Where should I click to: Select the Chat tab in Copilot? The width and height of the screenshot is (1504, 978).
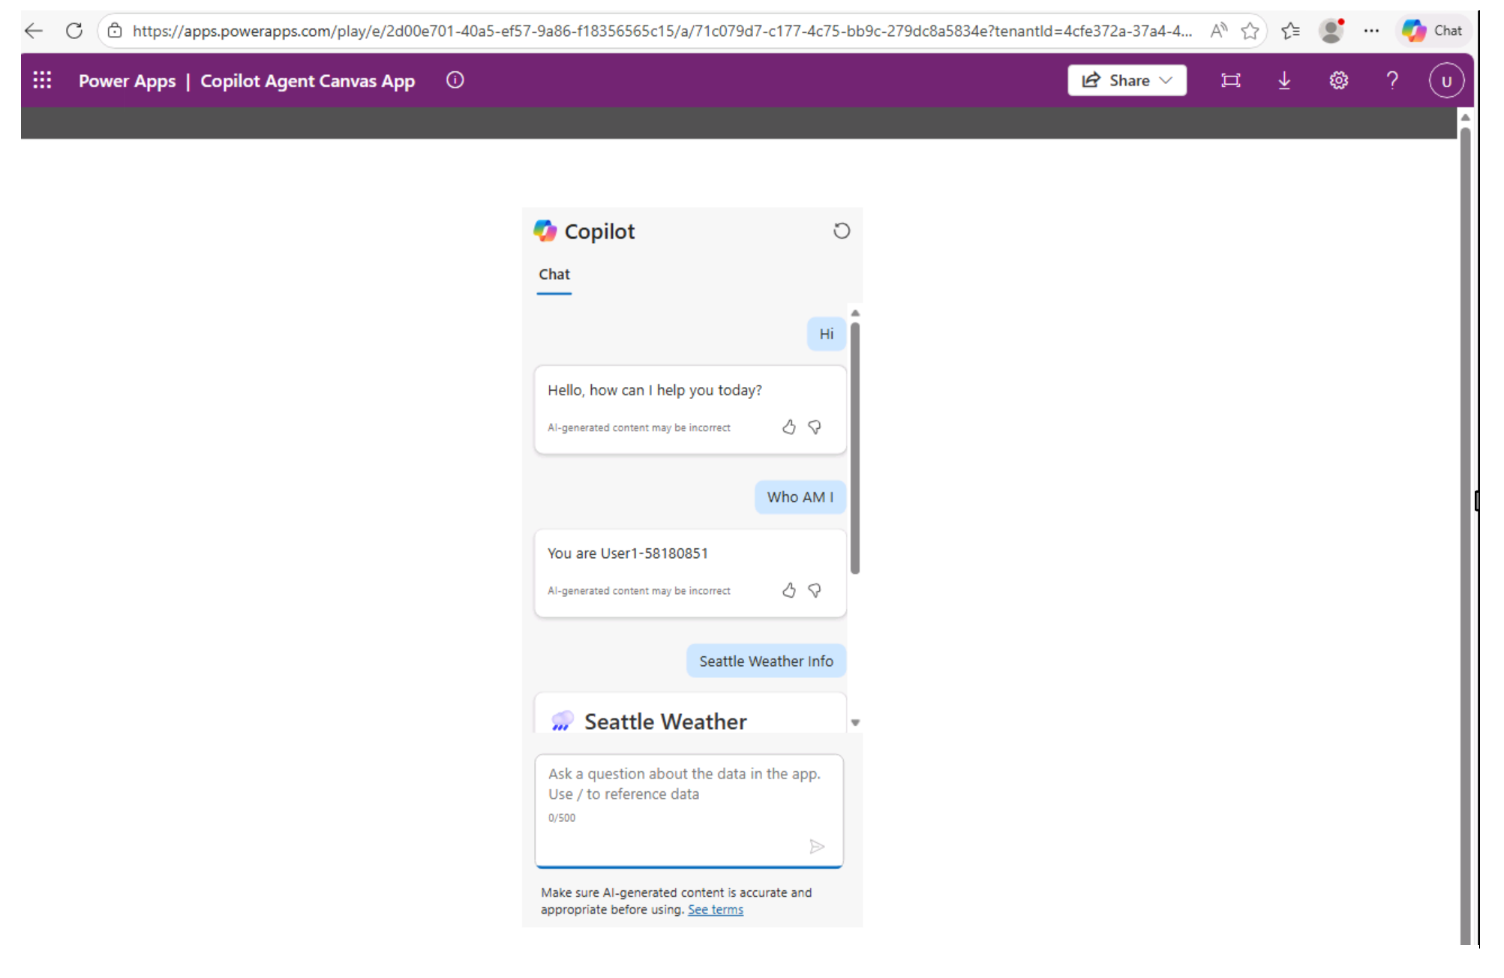click(554, 274)
